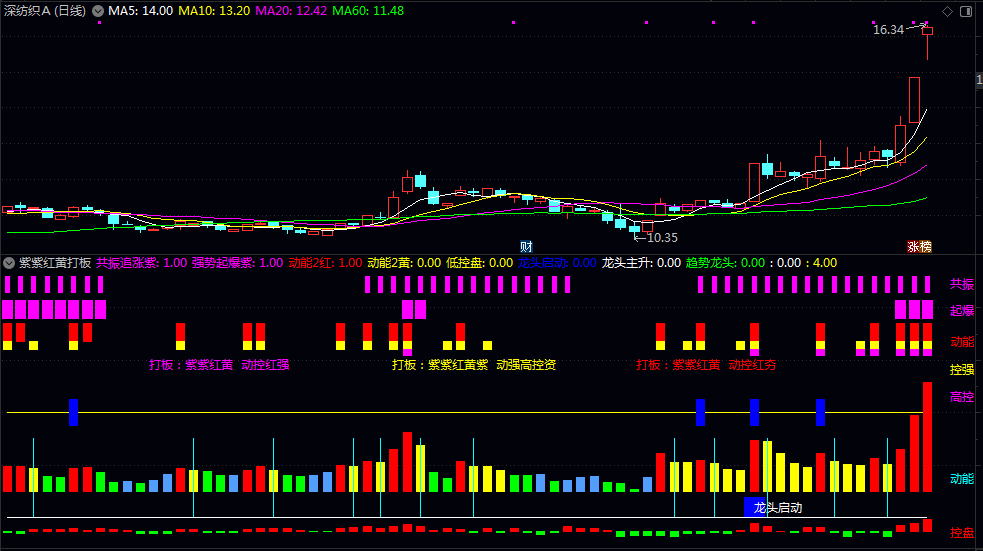Click the 控盘 label at bottom right
The image size is (983, 551).
tap(962, 532)
